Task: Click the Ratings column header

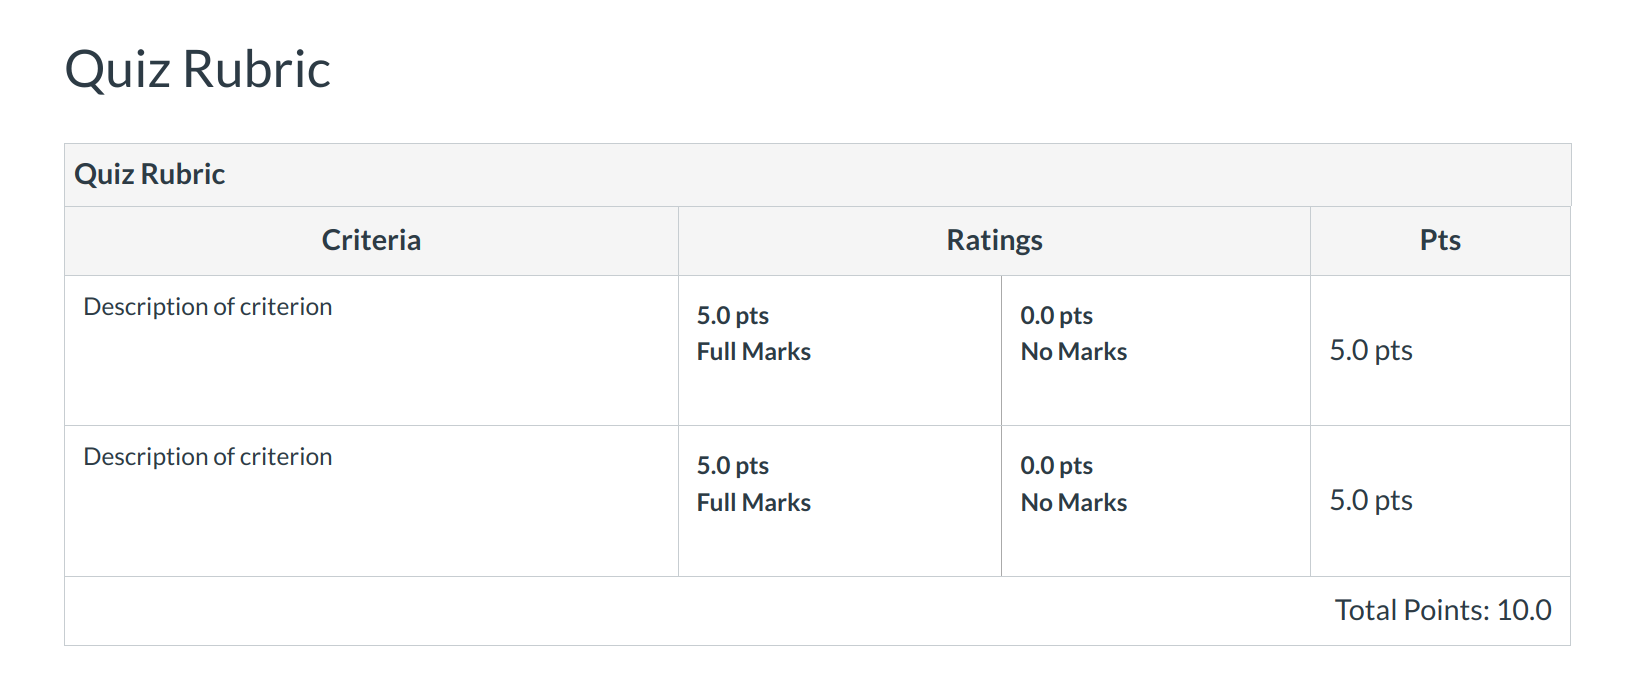Action: 994,240
